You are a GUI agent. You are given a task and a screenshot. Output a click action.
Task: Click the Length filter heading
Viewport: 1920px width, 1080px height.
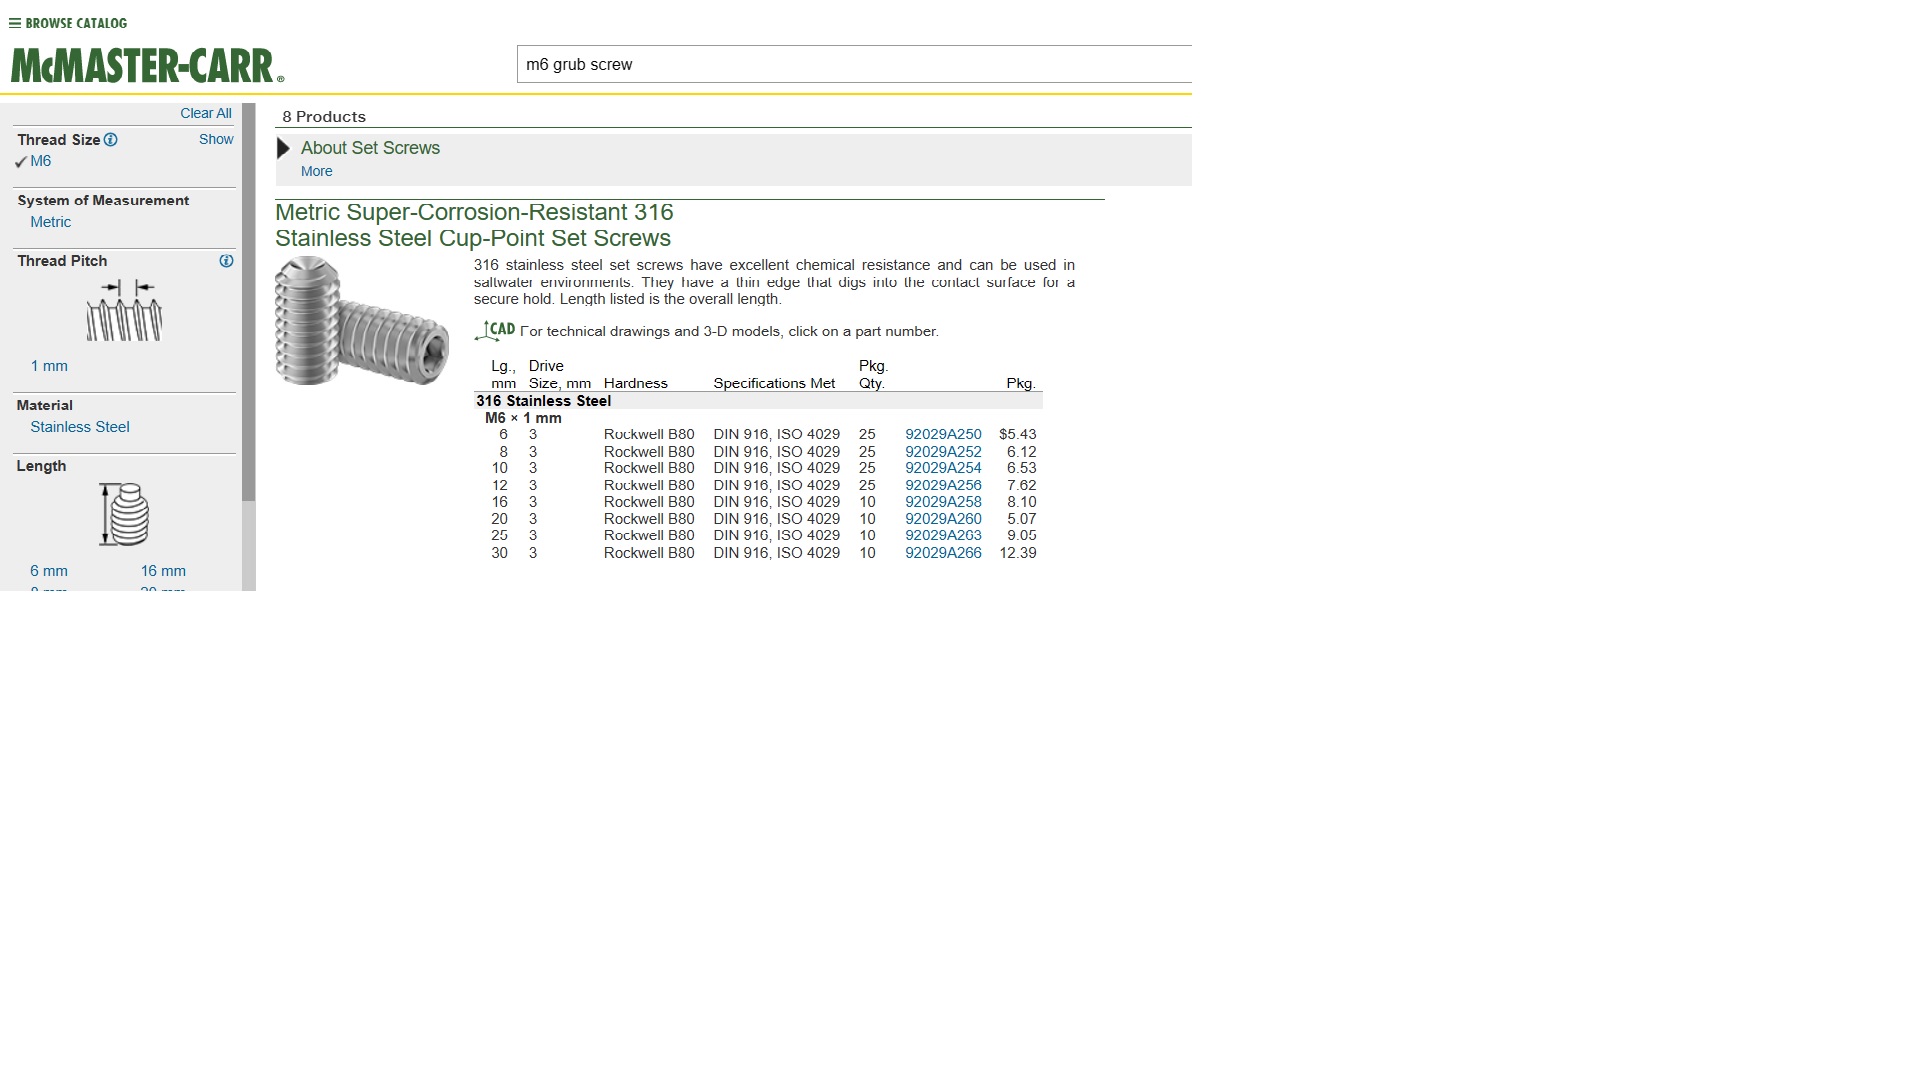point(41,466)
